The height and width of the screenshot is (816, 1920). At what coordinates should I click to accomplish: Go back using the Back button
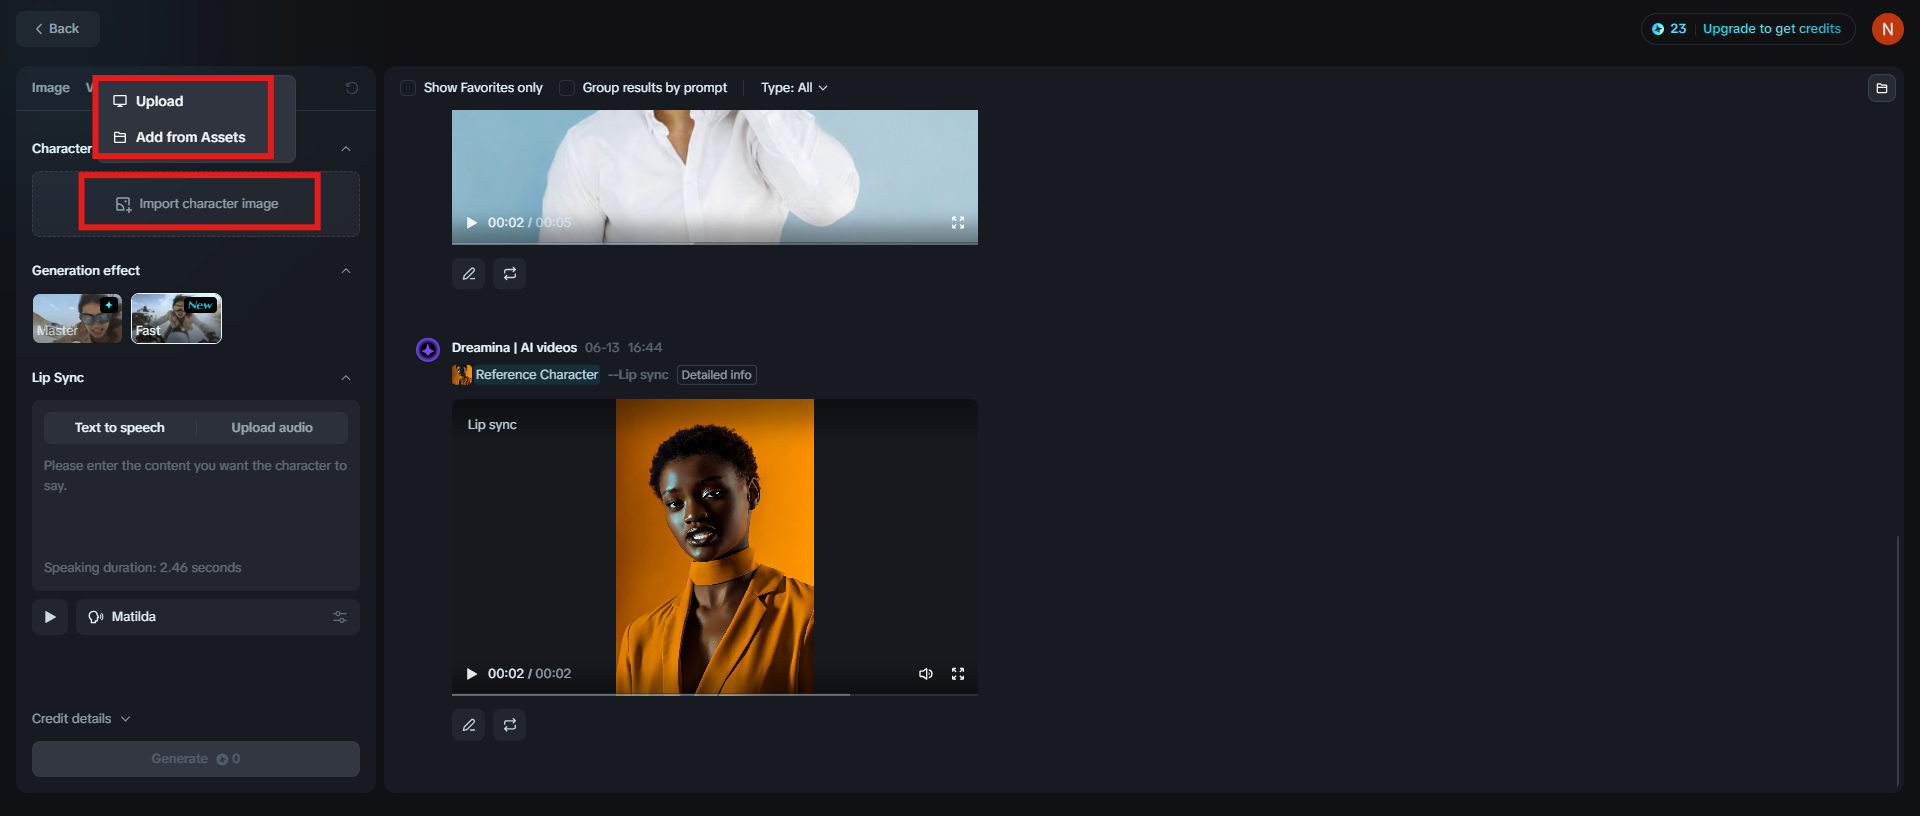click(x=58, y=29)
